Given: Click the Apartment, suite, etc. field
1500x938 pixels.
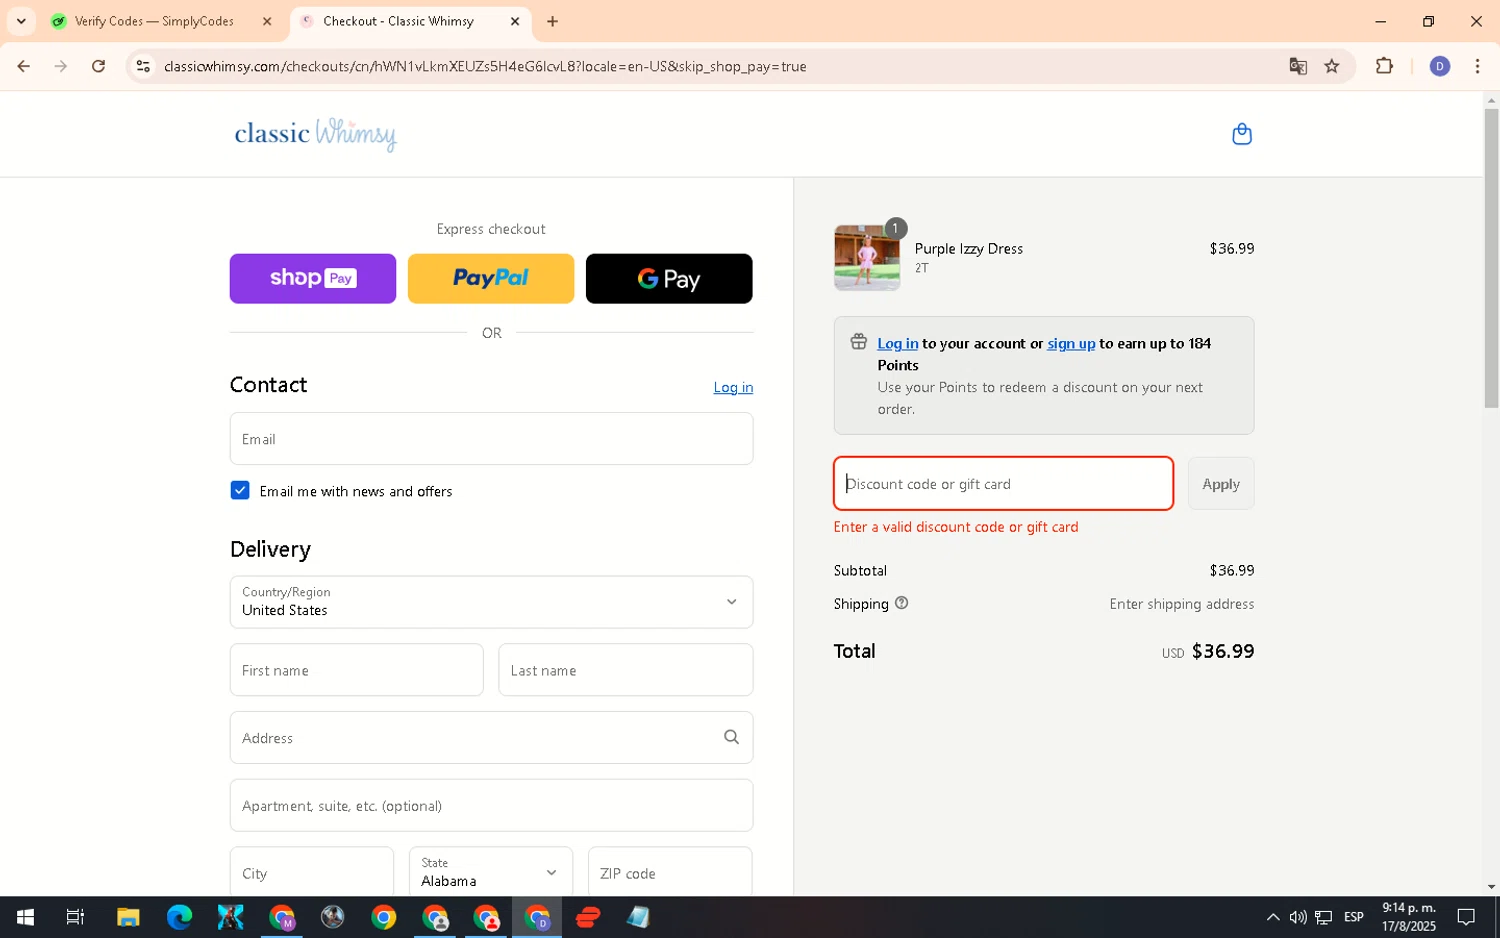Looking at the screenshot, I should pyautogui.click(x=491, y=805).
